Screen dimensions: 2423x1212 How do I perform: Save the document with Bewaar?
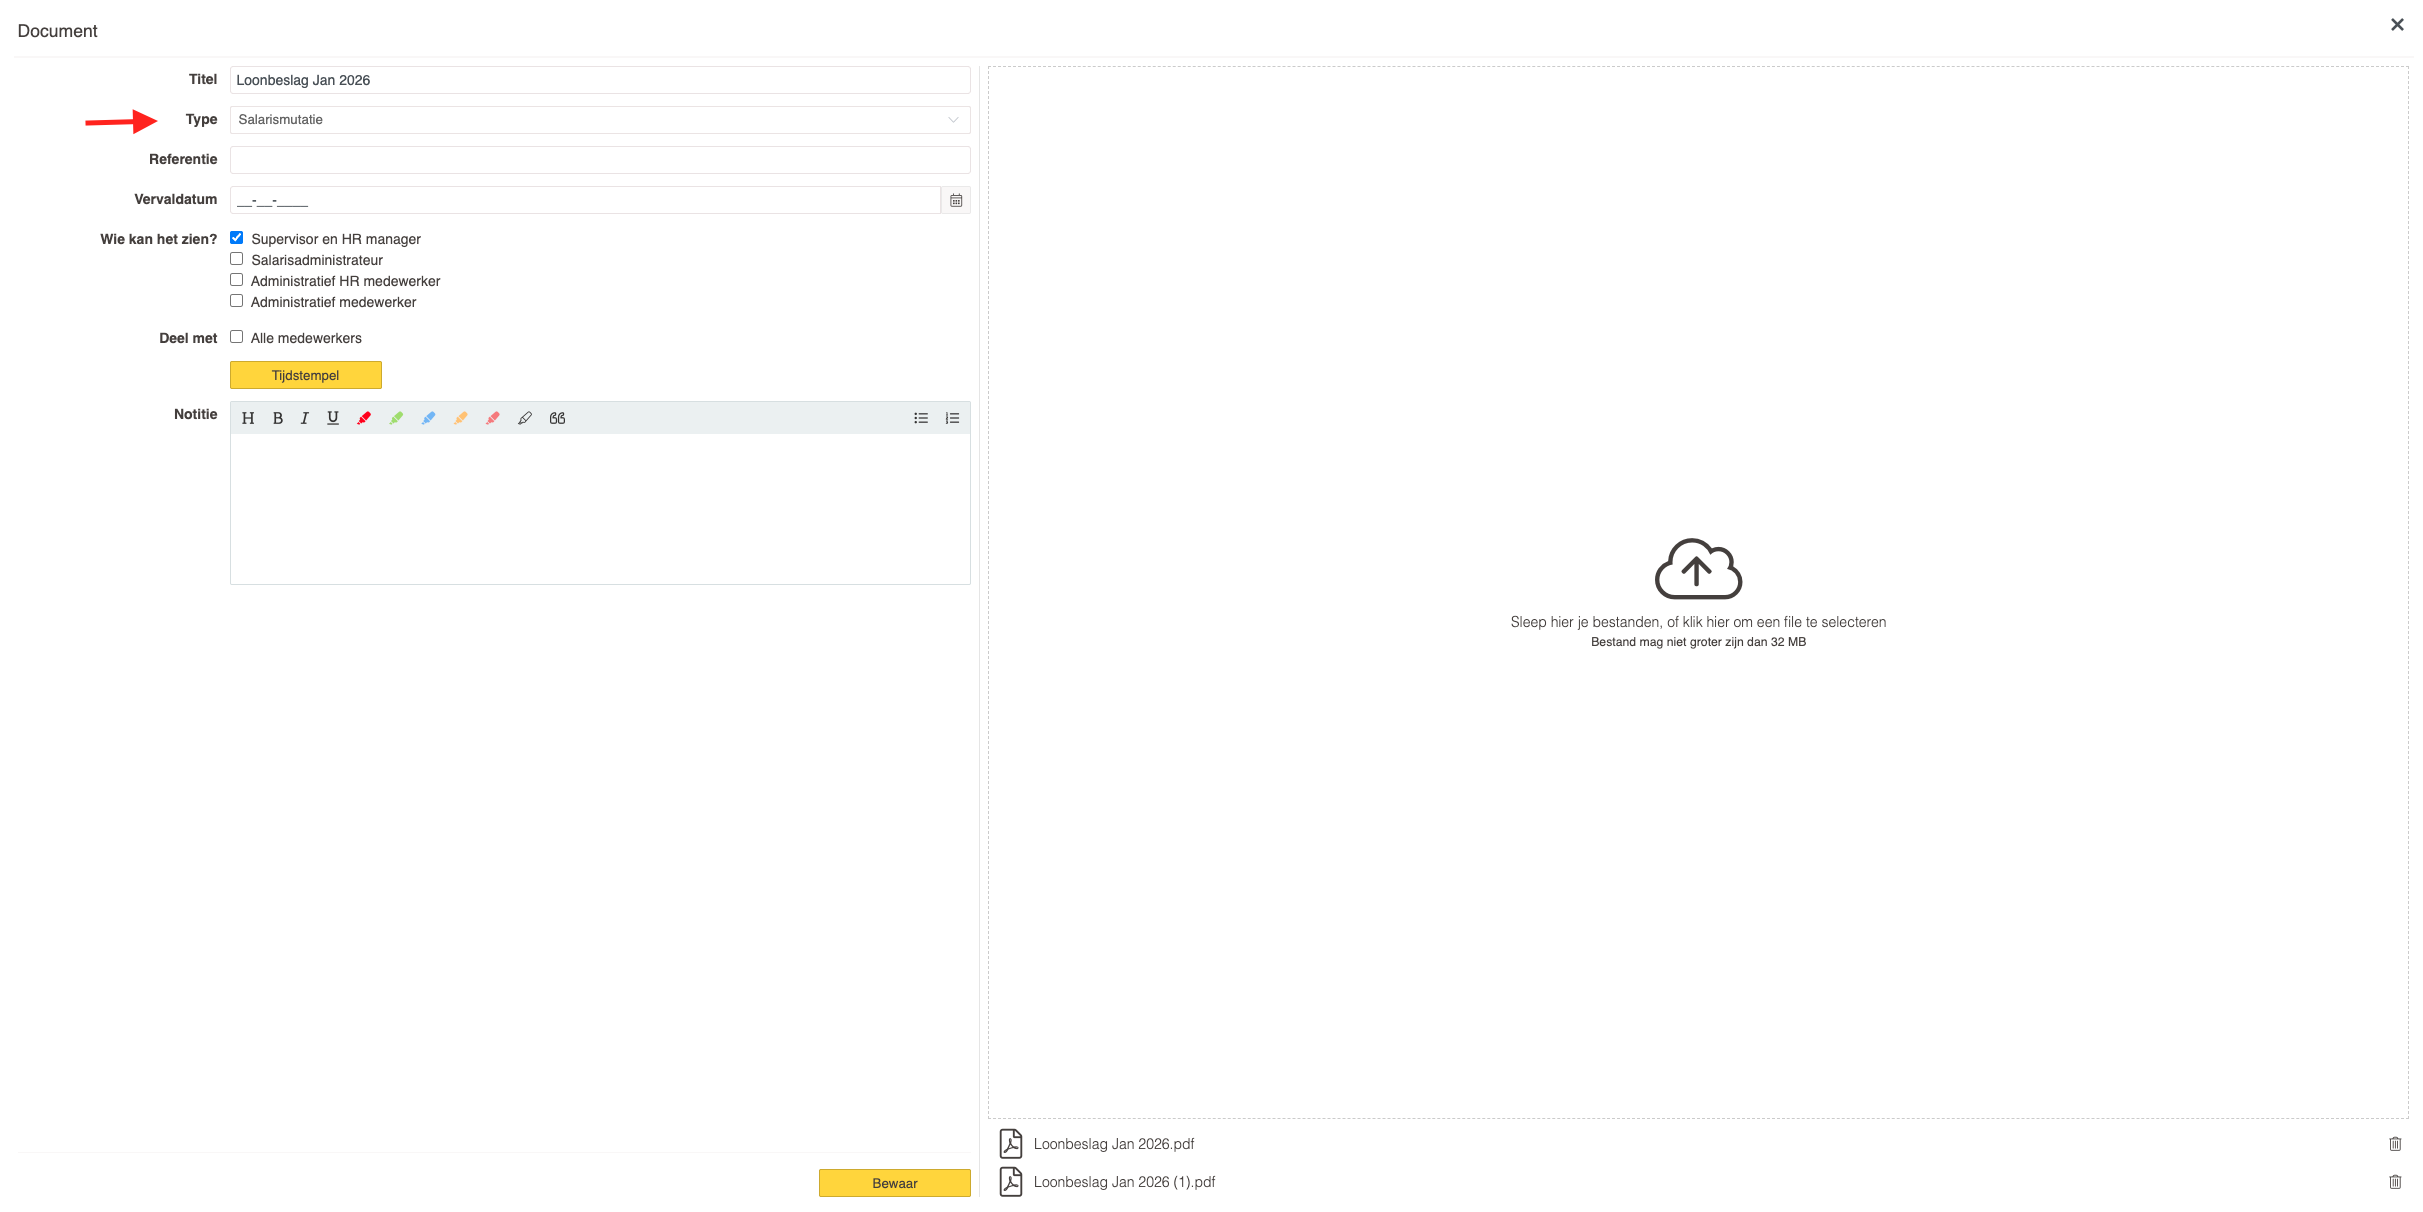point(894,1183)
